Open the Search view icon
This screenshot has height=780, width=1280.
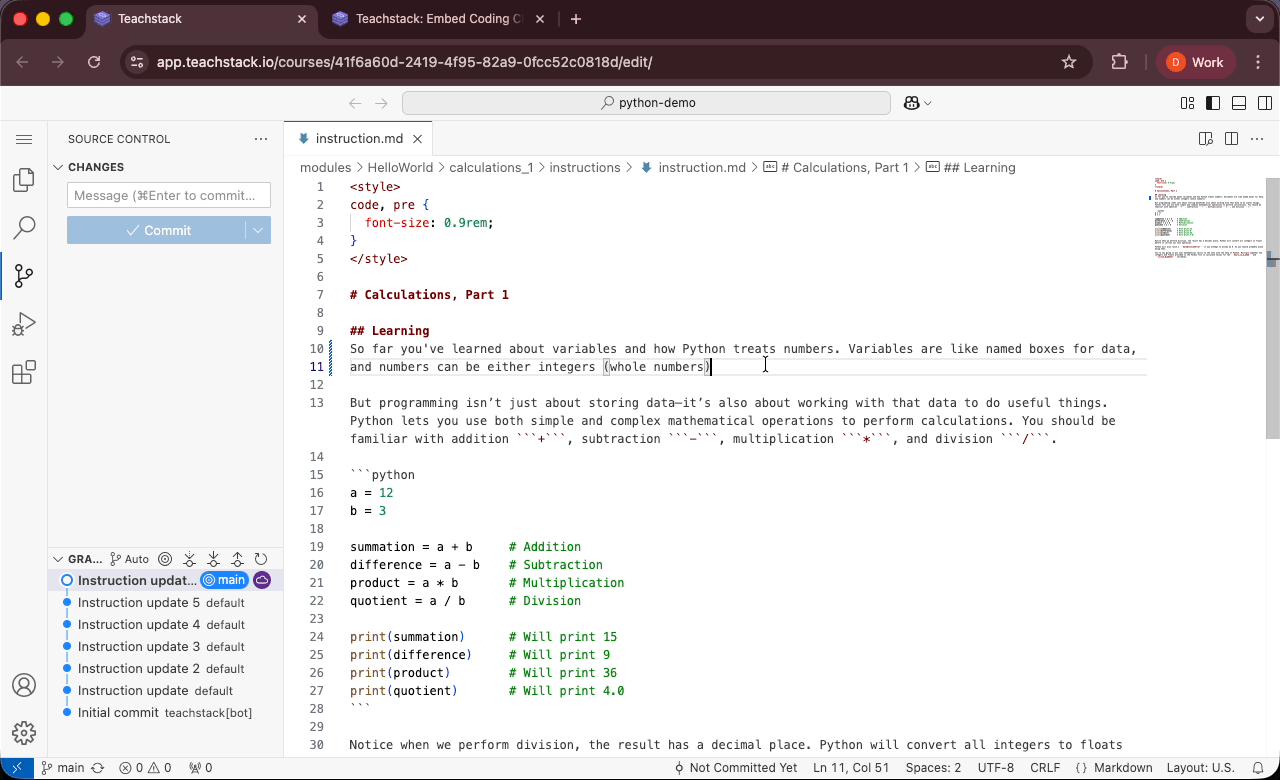click(24, 228)
